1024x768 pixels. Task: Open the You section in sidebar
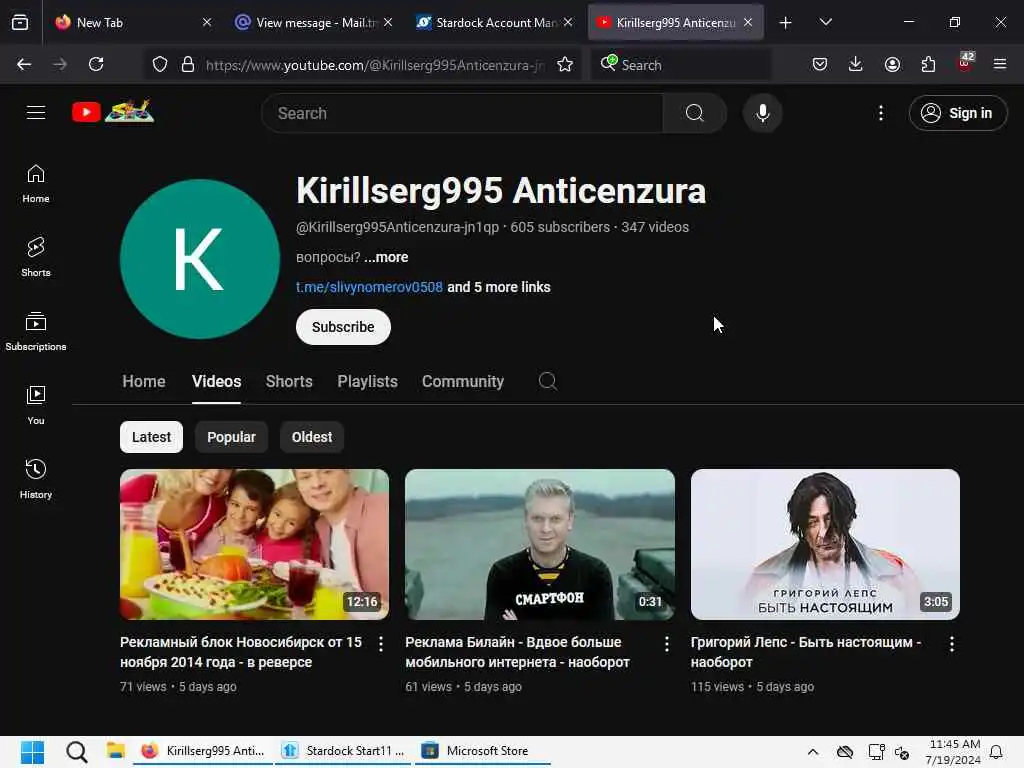point(36,406)
